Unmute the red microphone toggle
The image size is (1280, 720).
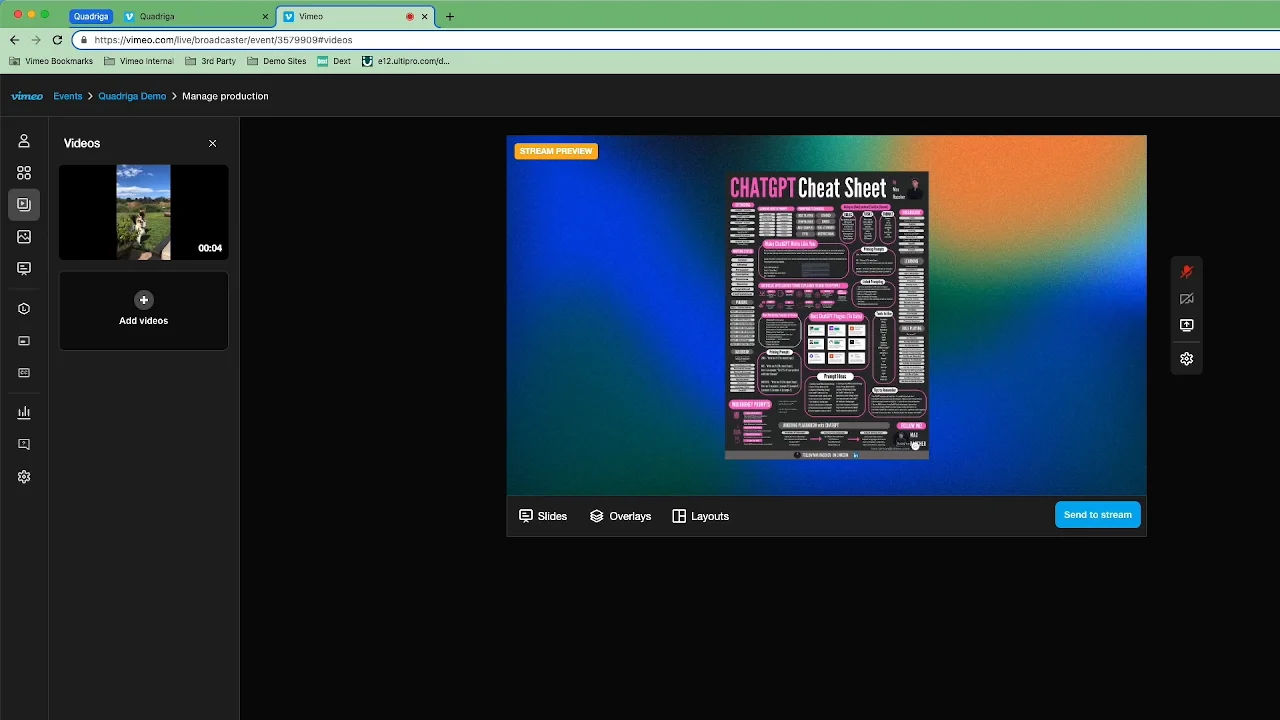click(1187, 272)
